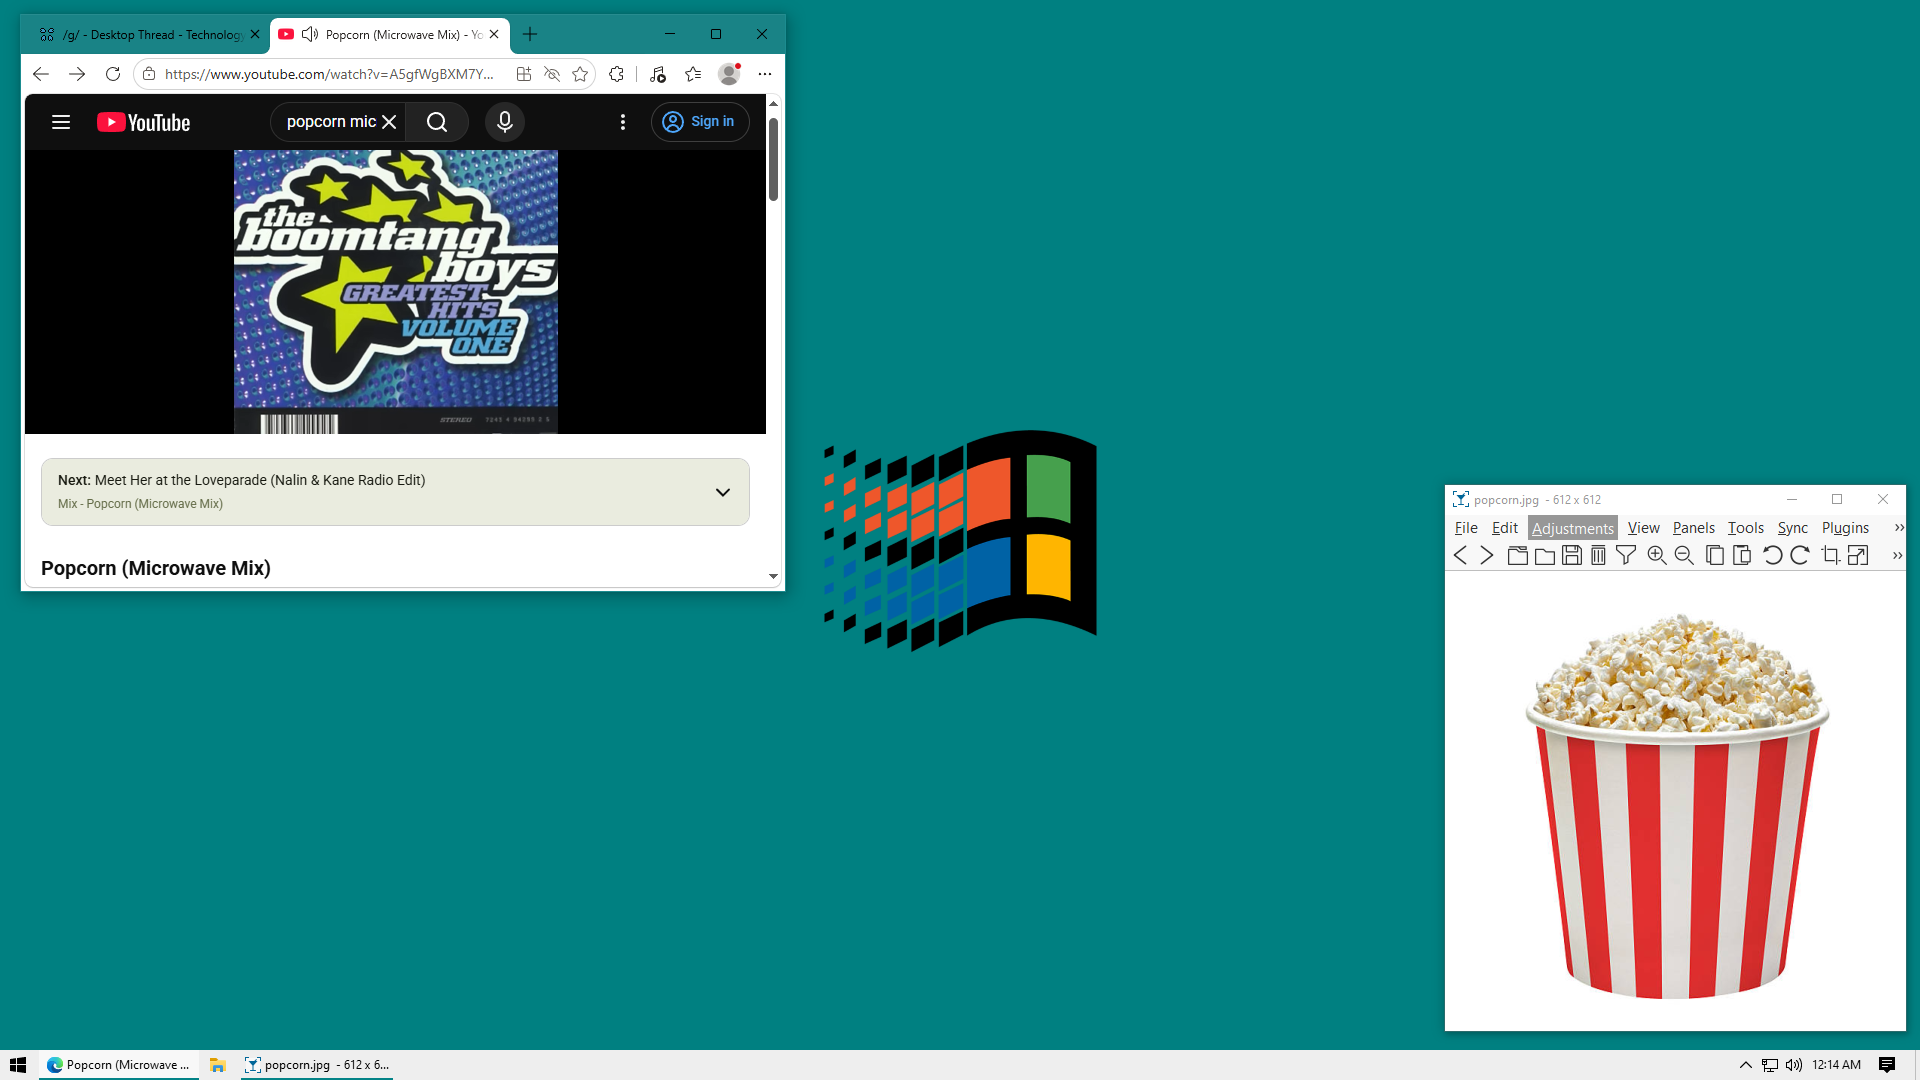
Task: Click the YouTube page vertical scrollbar
Action: click(x=773, y=160)
